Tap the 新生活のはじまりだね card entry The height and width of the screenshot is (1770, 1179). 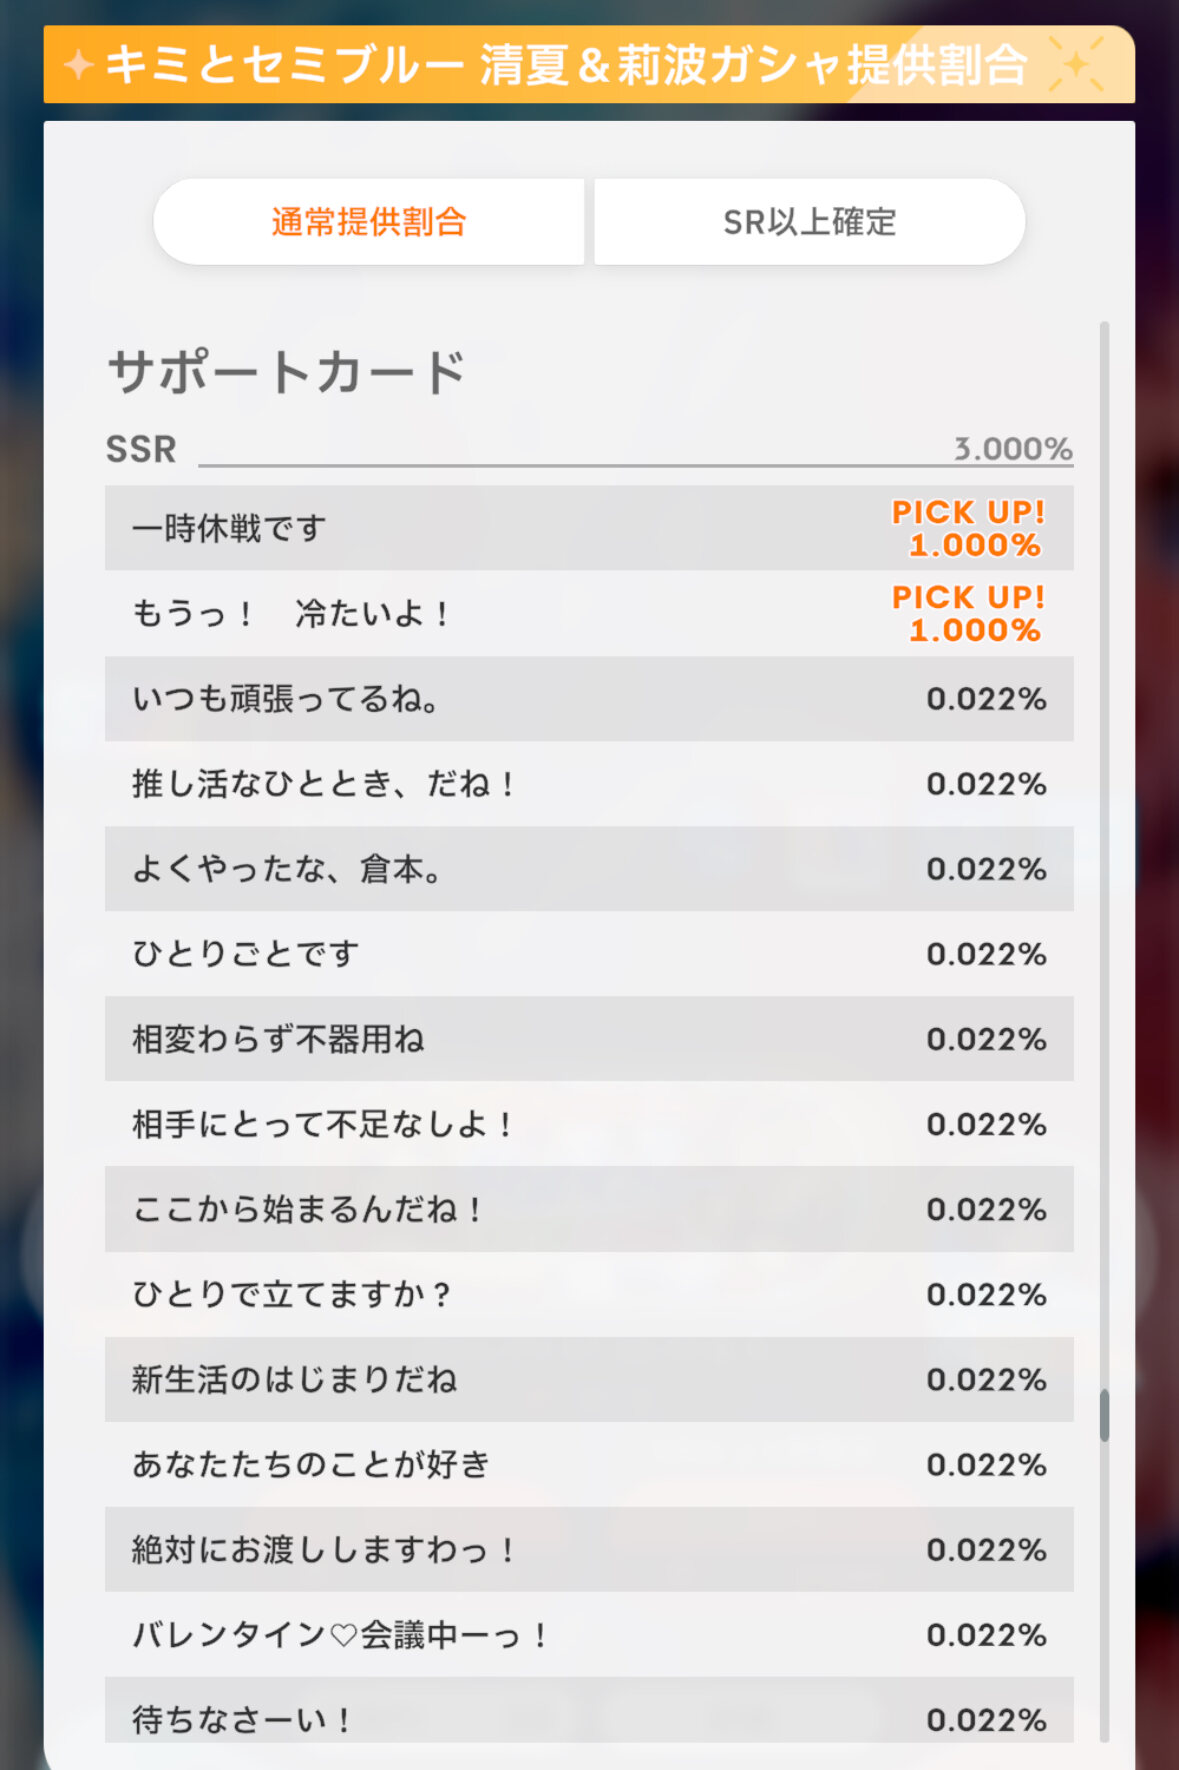tap(589, 1379)
